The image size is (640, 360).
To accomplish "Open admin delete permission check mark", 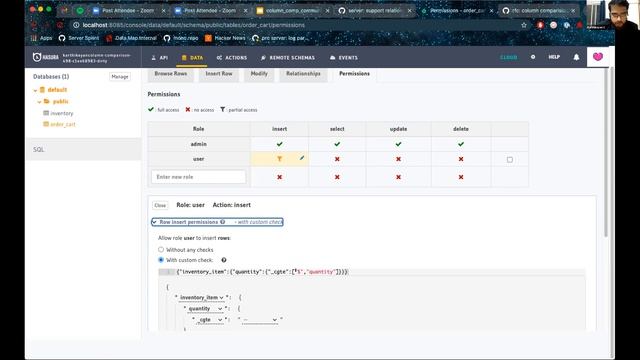I will pyautogui.click(x=461, y=144).
